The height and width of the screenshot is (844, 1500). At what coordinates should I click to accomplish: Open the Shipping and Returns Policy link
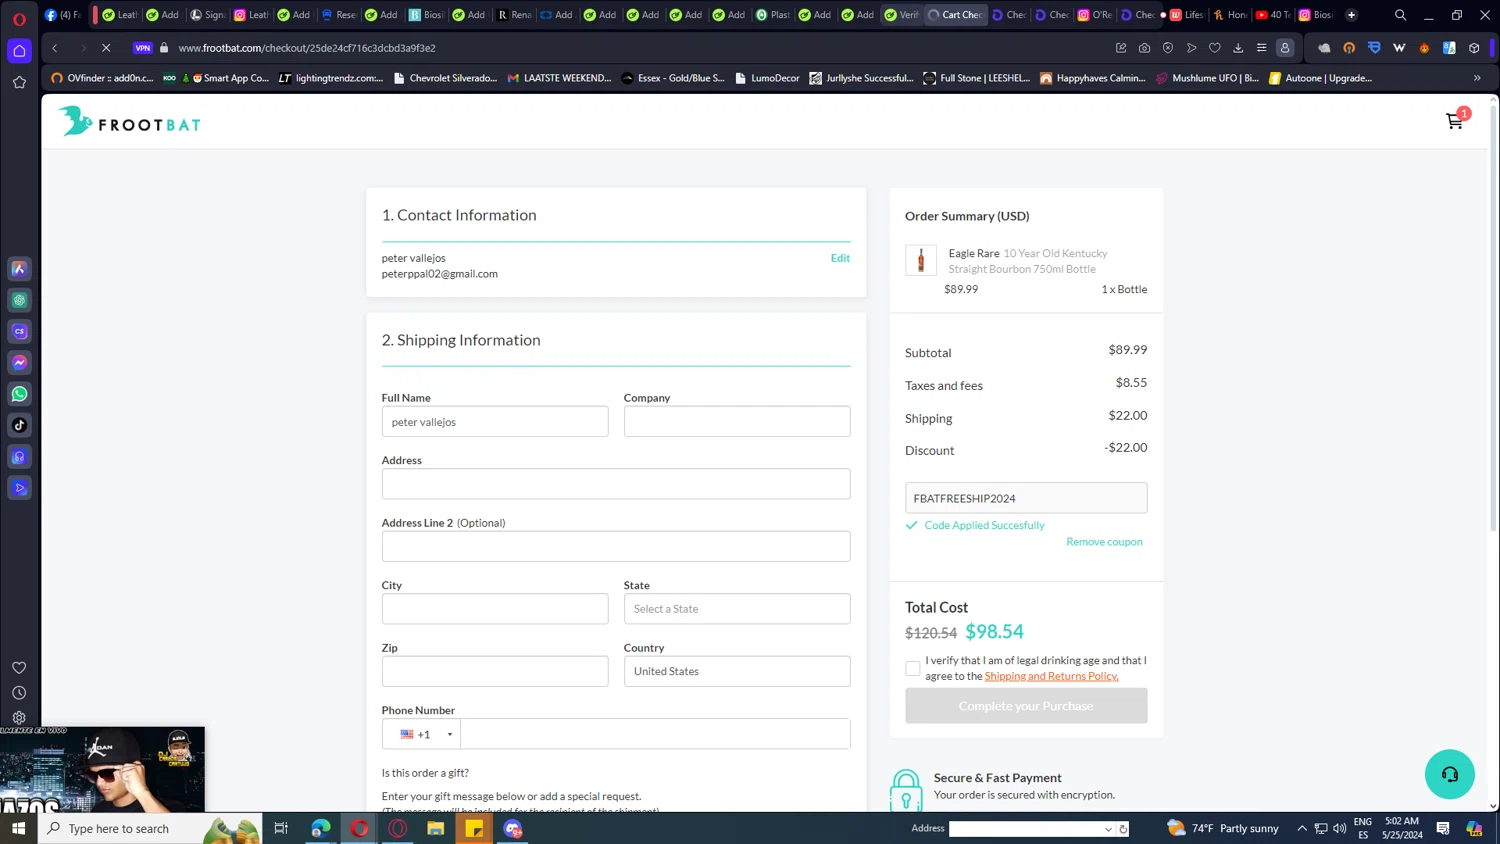1051,676
